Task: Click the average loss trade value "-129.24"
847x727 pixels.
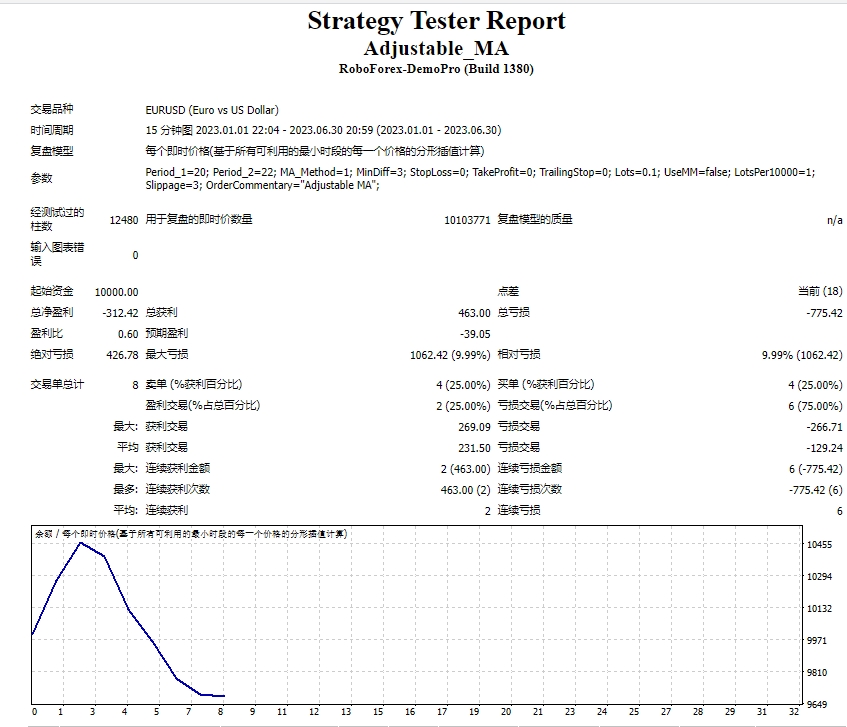Action: click(x=824, y=448)
